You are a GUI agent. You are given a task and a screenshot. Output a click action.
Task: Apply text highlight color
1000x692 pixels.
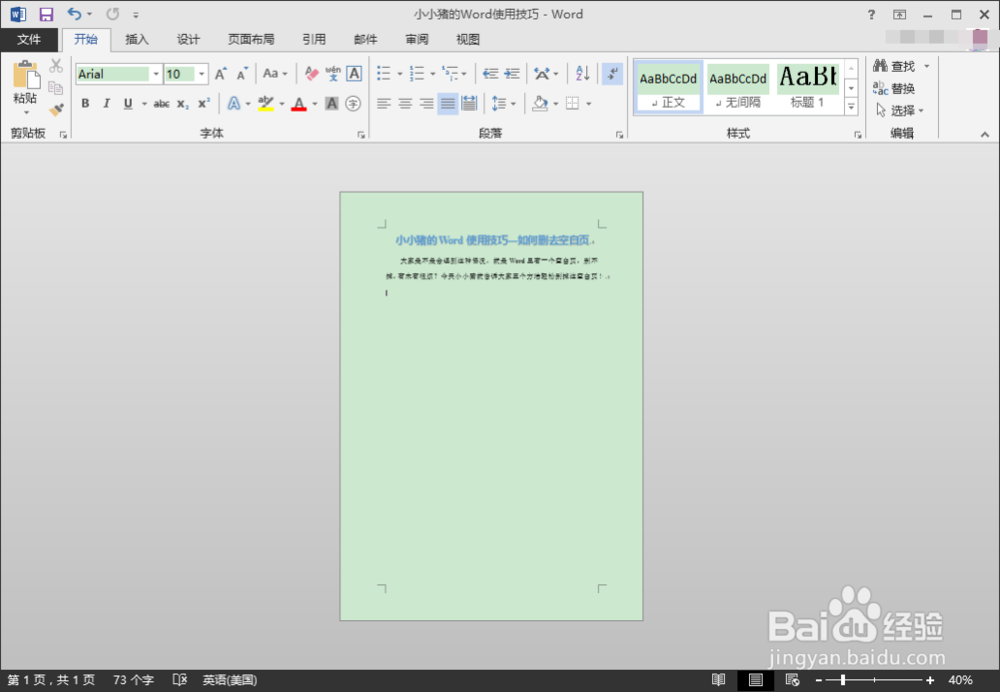pyautogui.click(x=268, y=103)
